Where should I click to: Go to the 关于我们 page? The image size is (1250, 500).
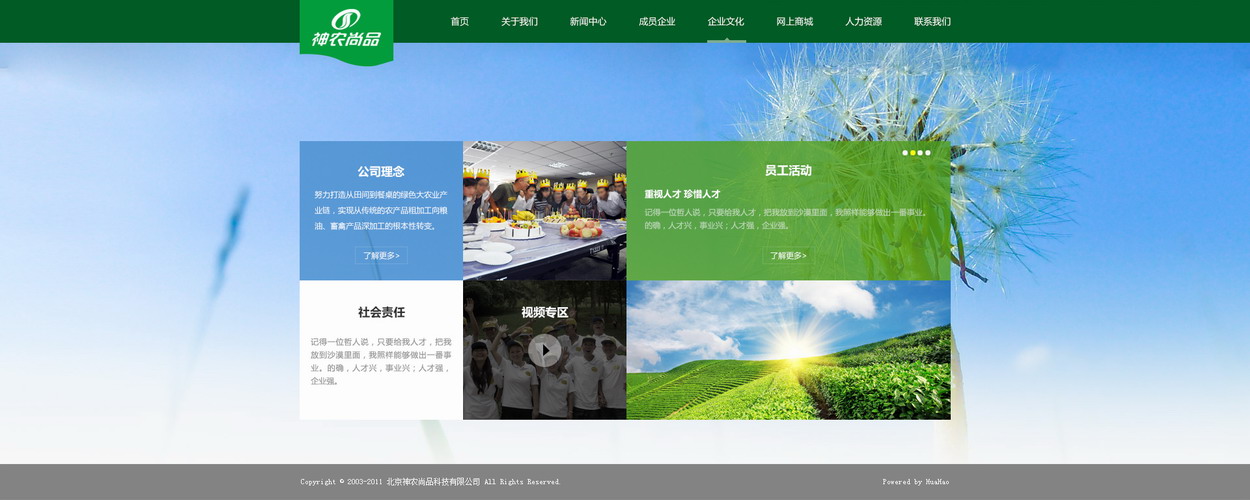tap(519, 21)
